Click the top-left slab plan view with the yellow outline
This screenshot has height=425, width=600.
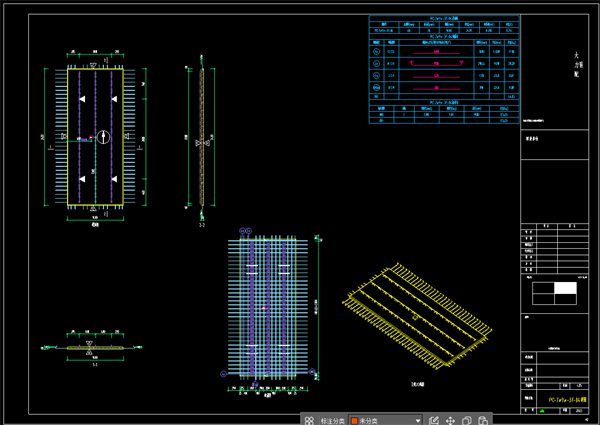95,137
